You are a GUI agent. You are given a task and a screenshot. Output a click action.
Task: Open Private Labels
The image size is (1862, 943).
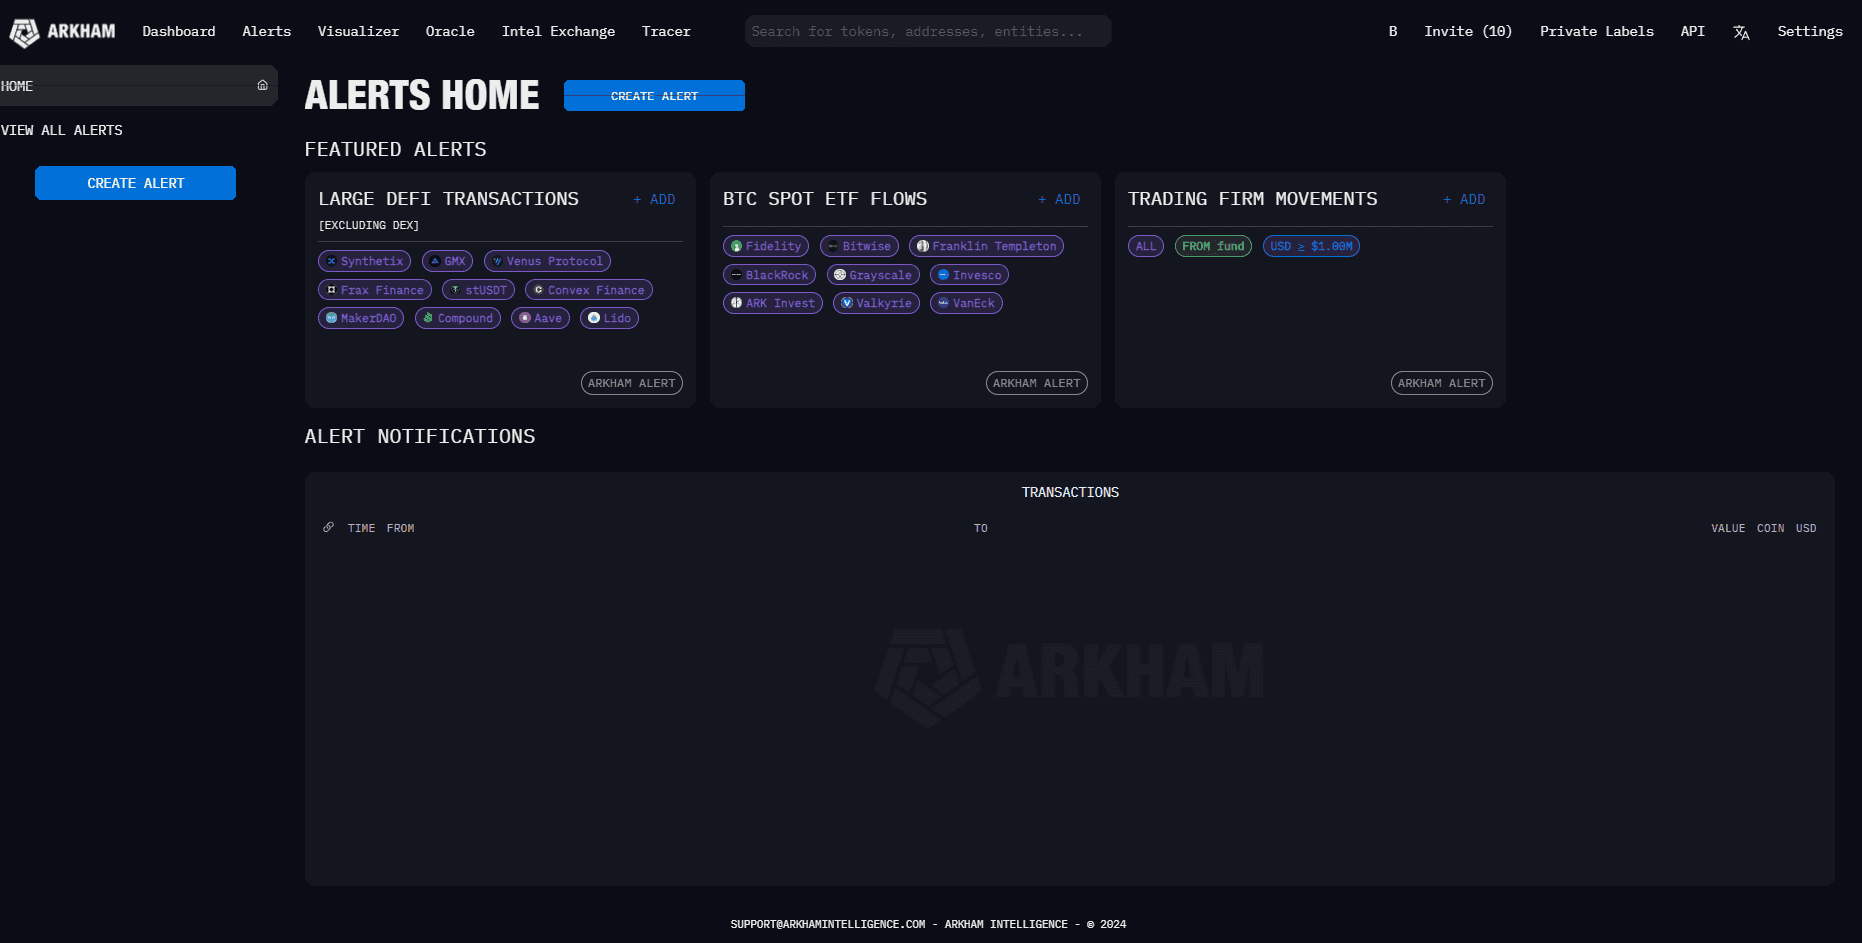coord(1597,32)
